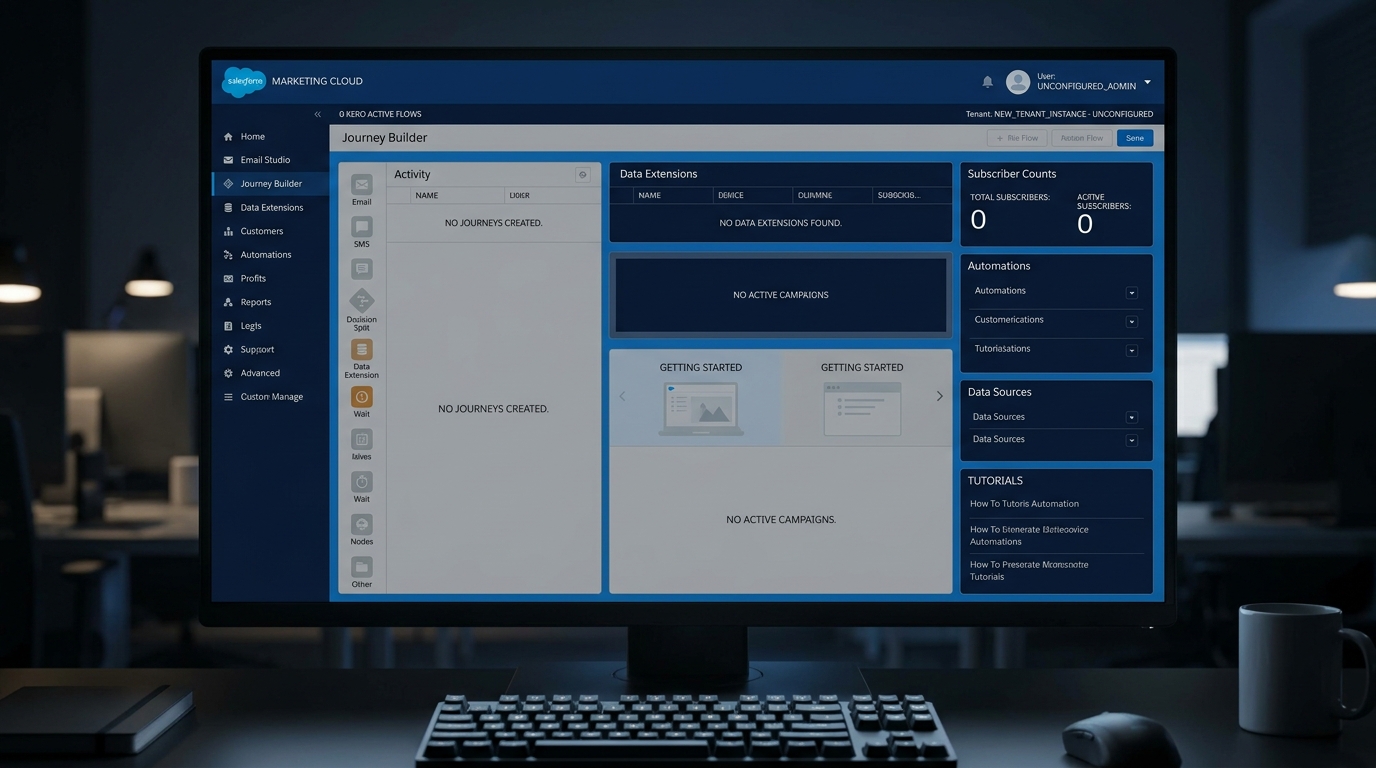Expand the Automations dropdown row
Screen dimensions: 1376x768
point(1131,293)
